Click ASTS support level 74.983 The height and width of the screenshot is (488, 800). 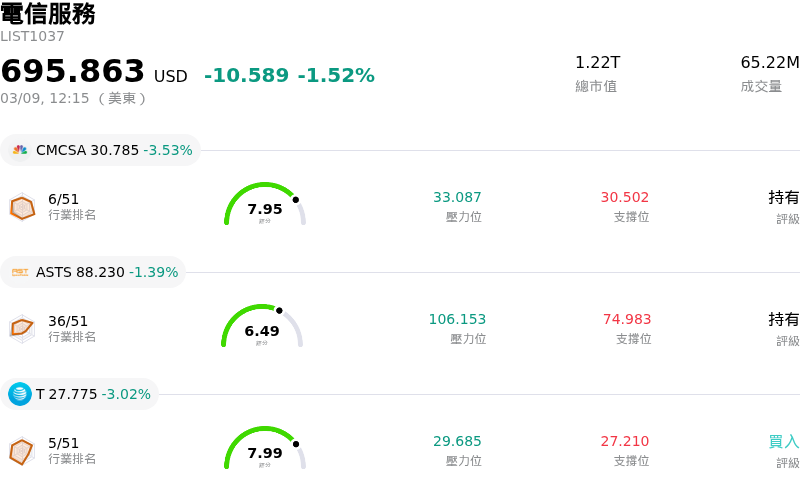[627, 319]
